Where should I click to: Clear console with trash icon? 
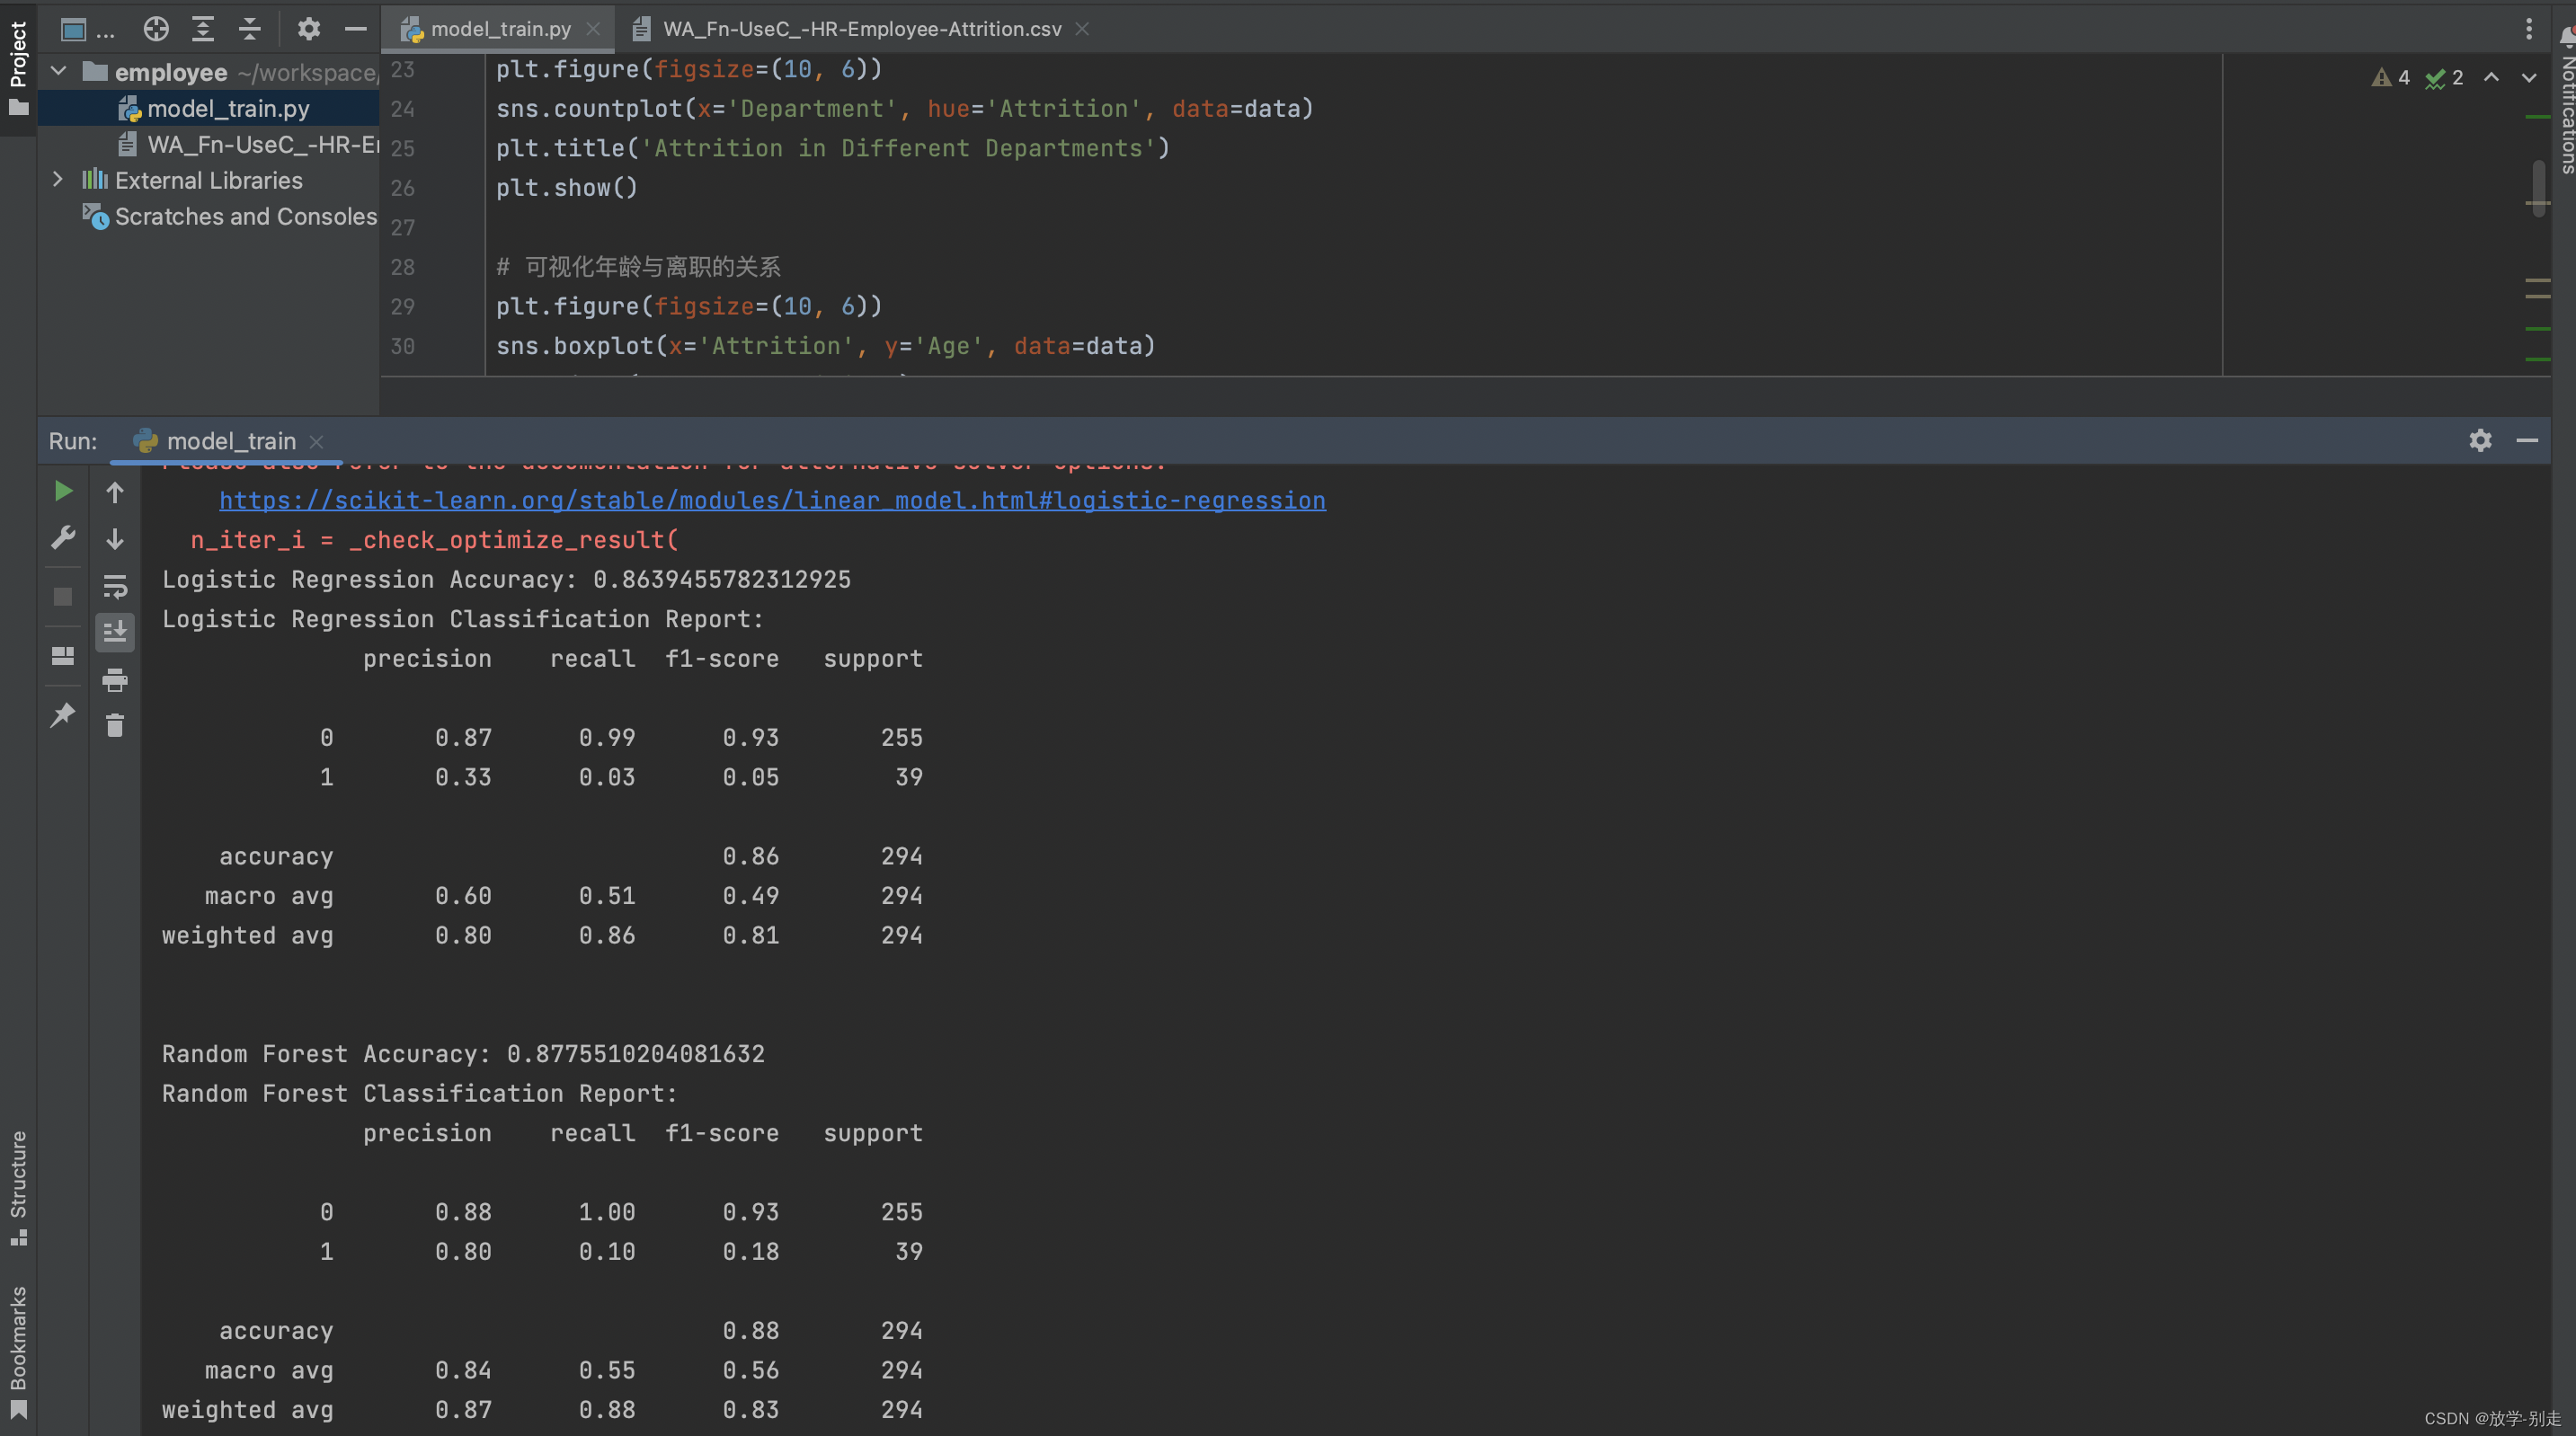pos(115,726)
